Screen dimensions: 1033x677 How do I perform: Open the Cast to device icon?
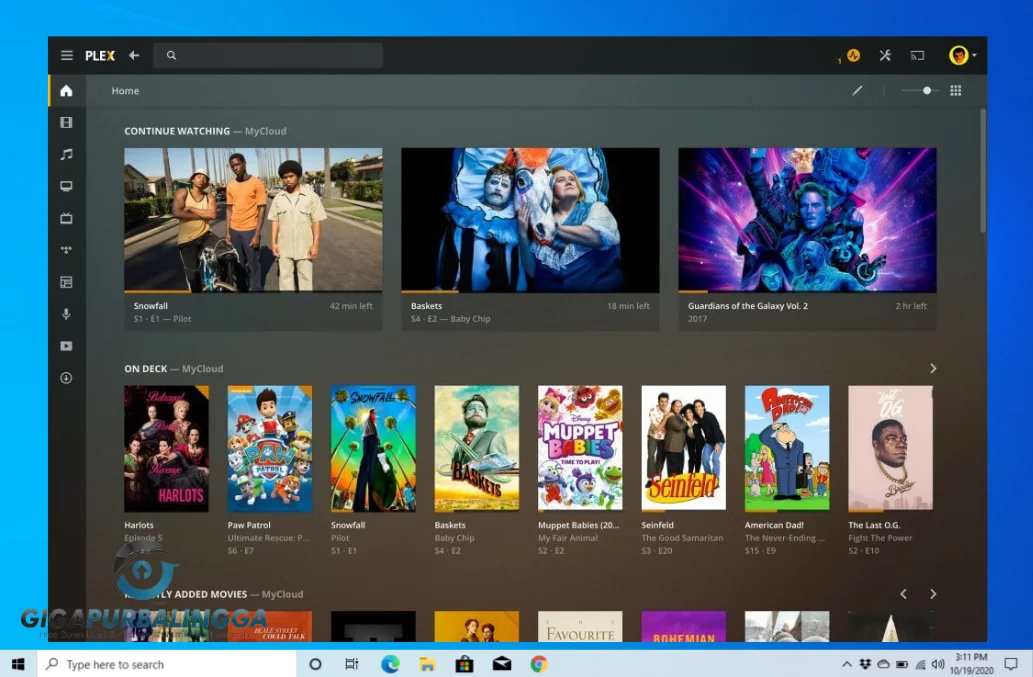click(x=917, y=55)
